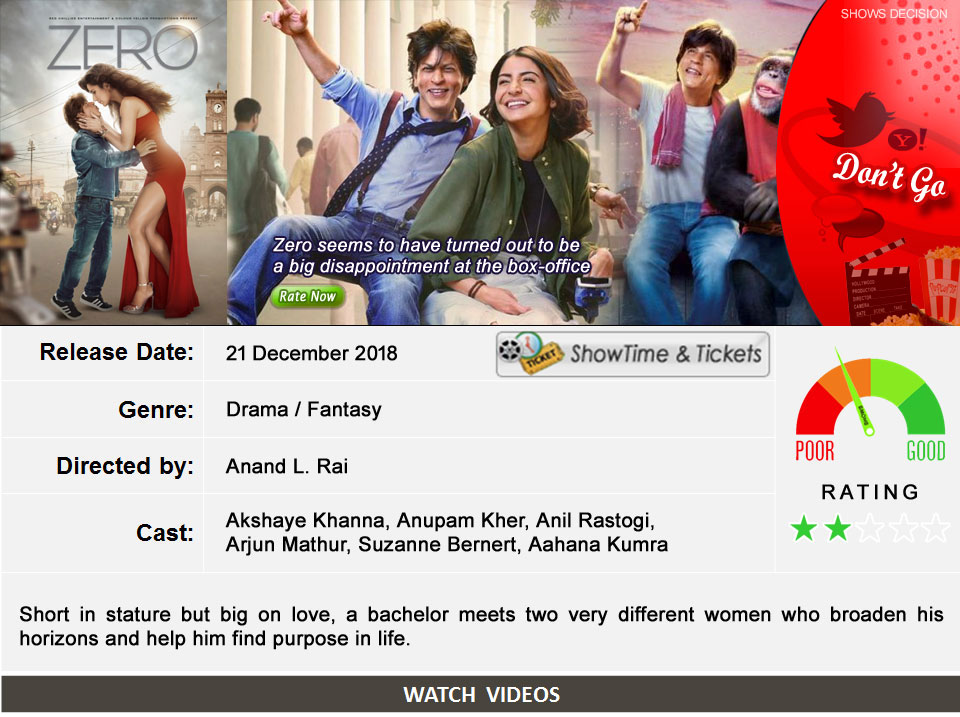This screenshot has width=960, height=717.
Task: Select the fifth empty rating star
Action: point(936,528)
